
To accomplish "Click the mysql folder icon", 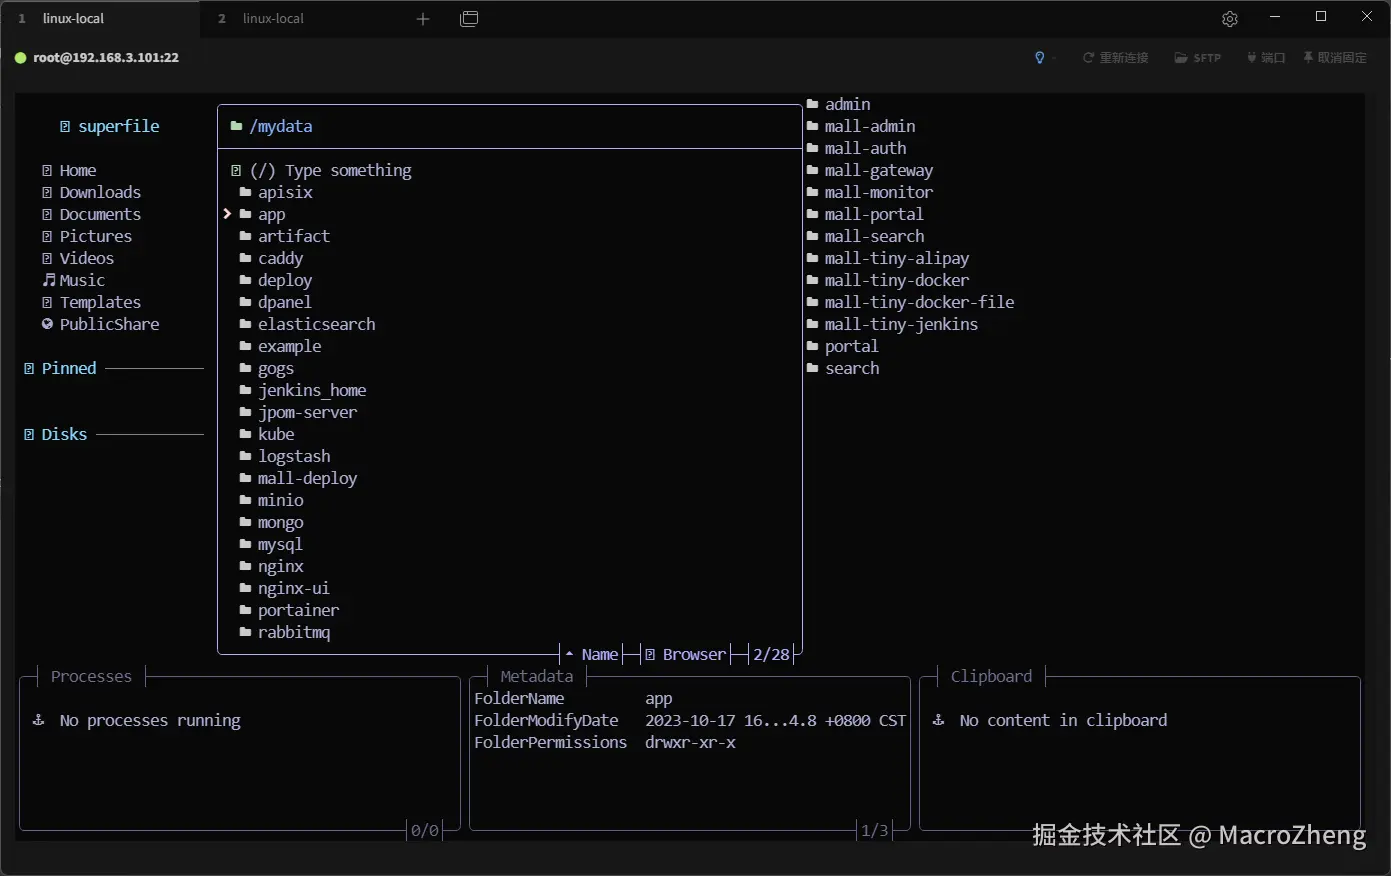I will 245,545.
